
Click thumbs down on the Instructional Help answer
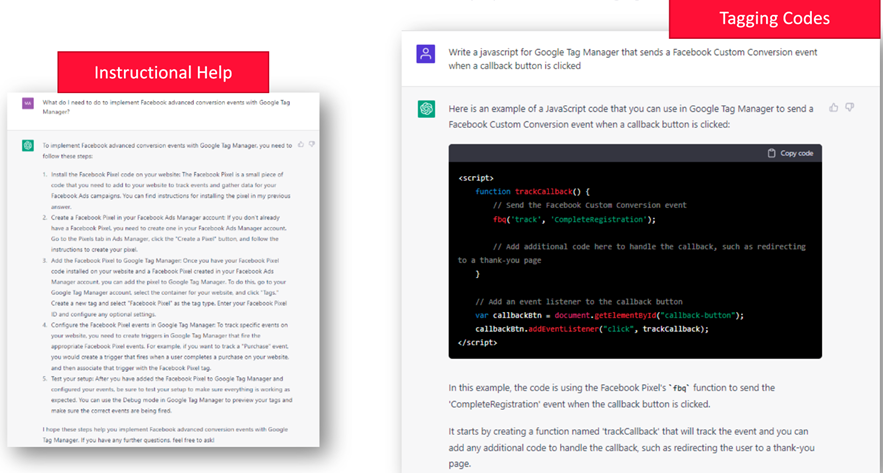[311, 145]
